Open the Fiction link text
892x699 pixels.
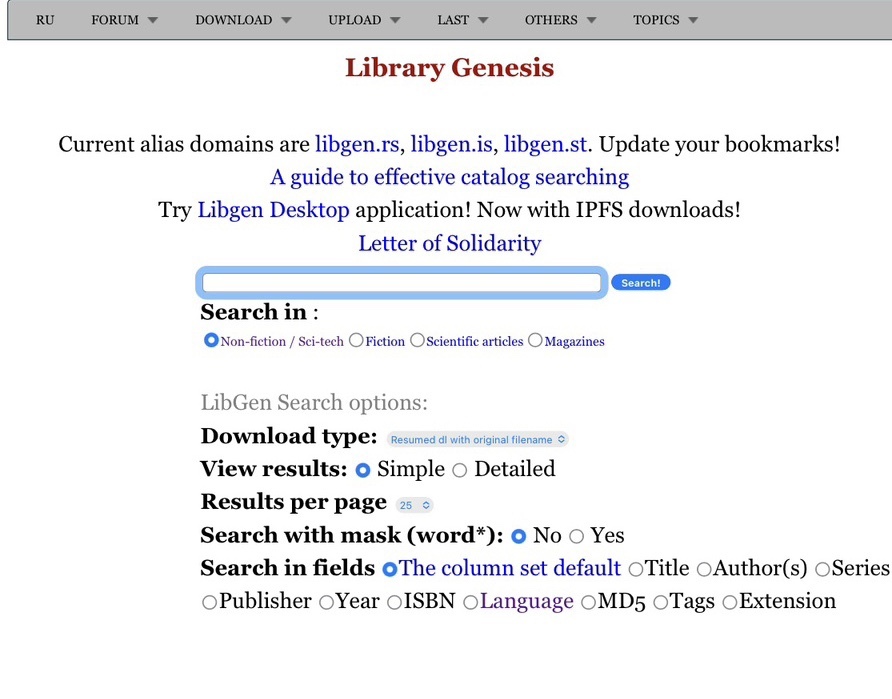click(x=385, y=341)
